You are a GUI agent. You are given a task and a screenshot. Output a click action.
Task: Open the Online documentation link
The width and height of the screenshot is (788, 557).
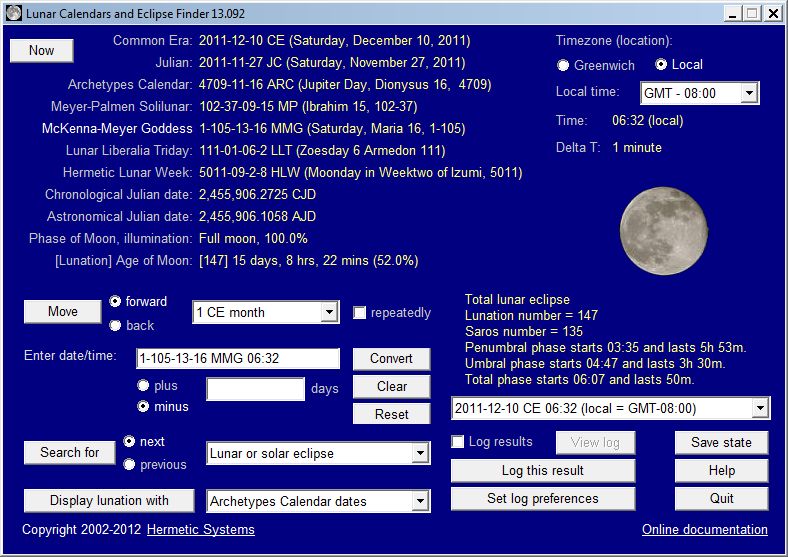[704, 530]
